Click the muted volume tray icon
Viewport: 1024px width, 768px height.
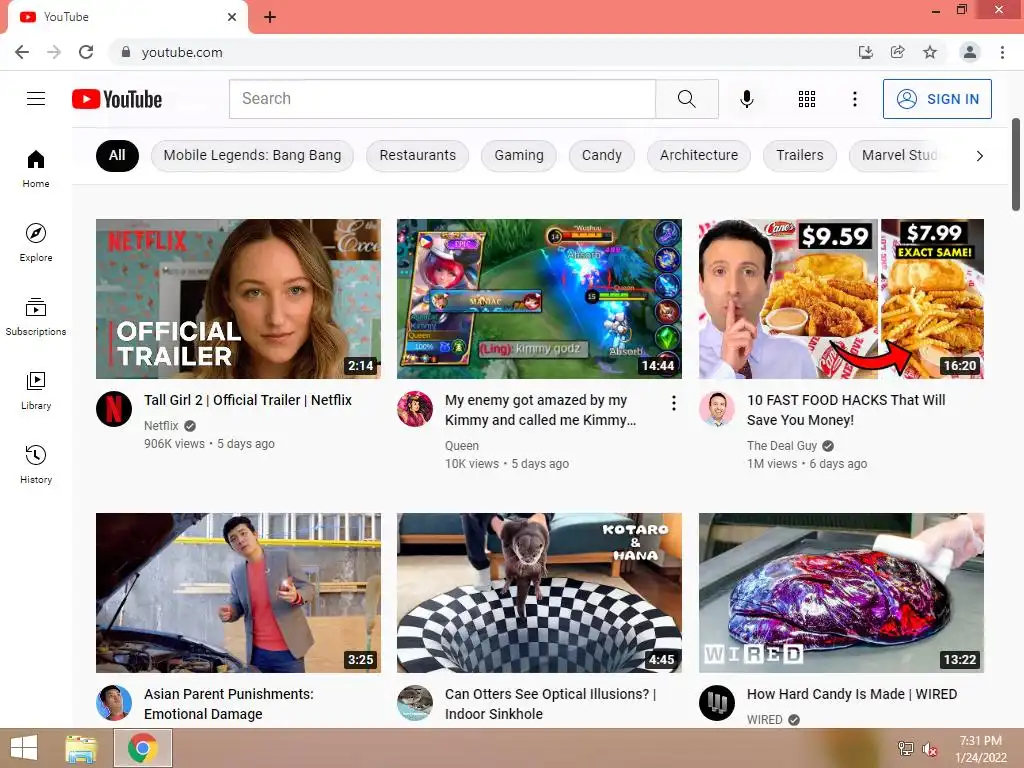(929, 749)
